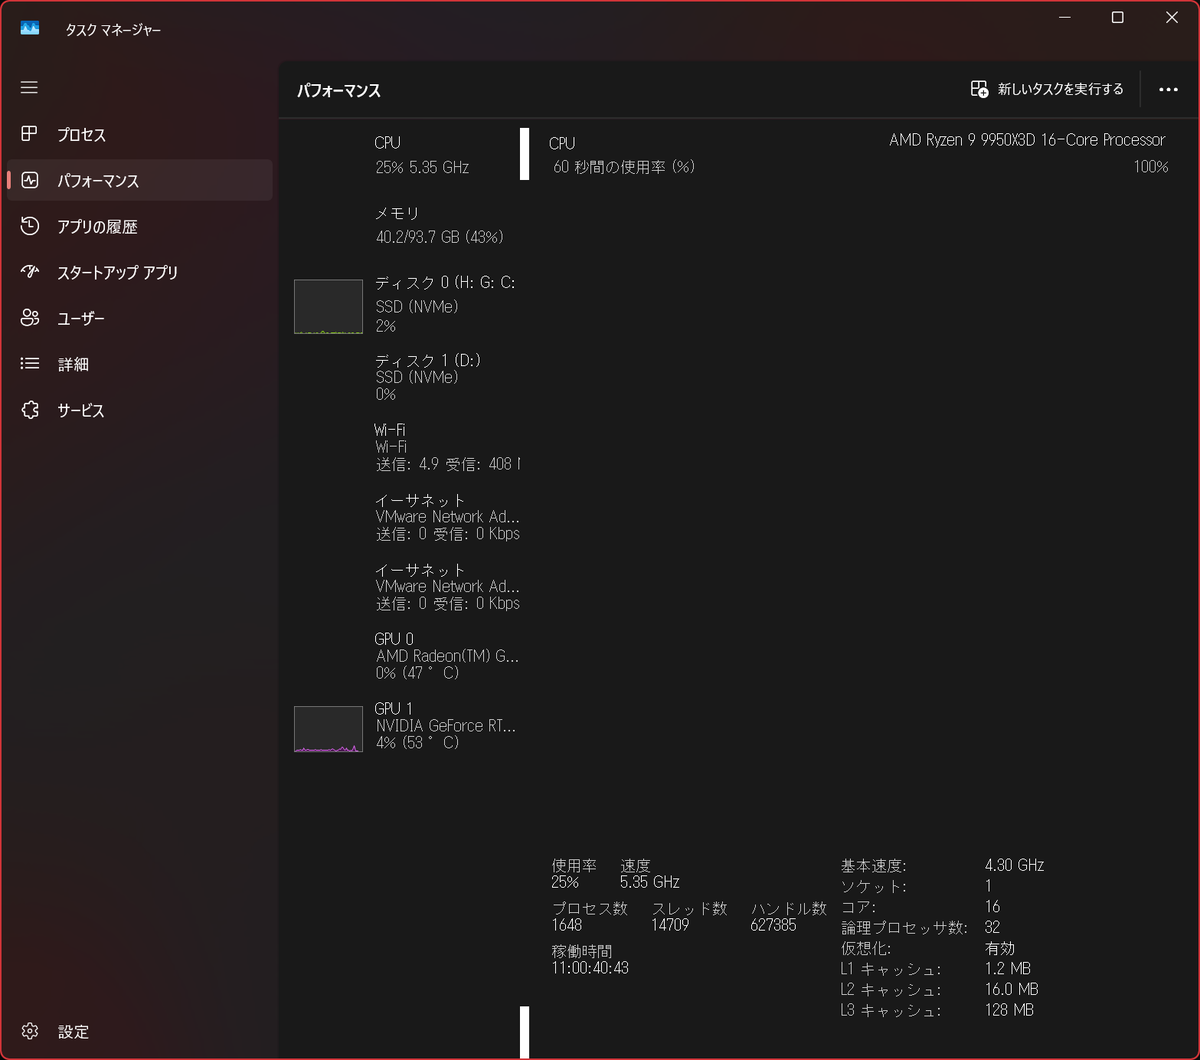Screen dimensions: 1200x1060
Task: Click the L3 キャッシュ 128 MB value
Action: tap(1009, 1010)
